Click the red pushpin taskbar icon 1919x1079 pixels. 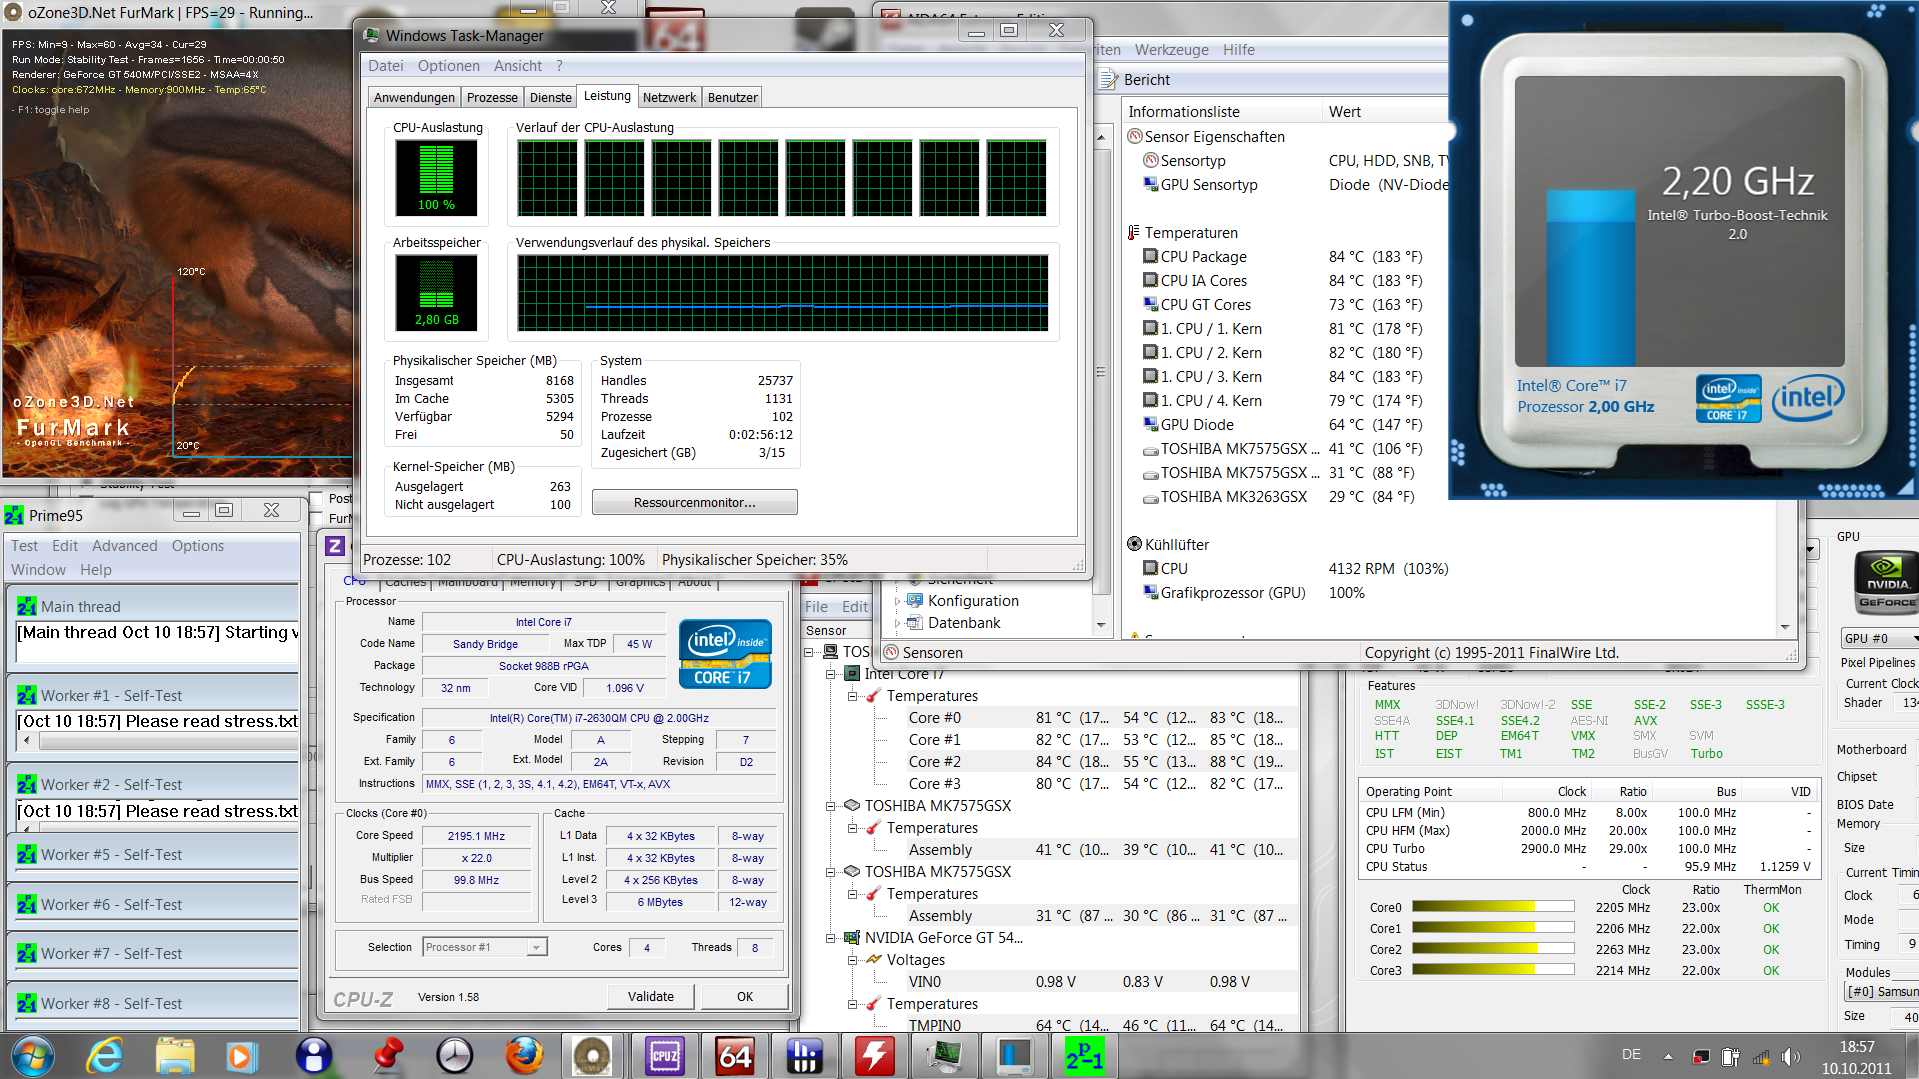click(x=387, y=1056)
